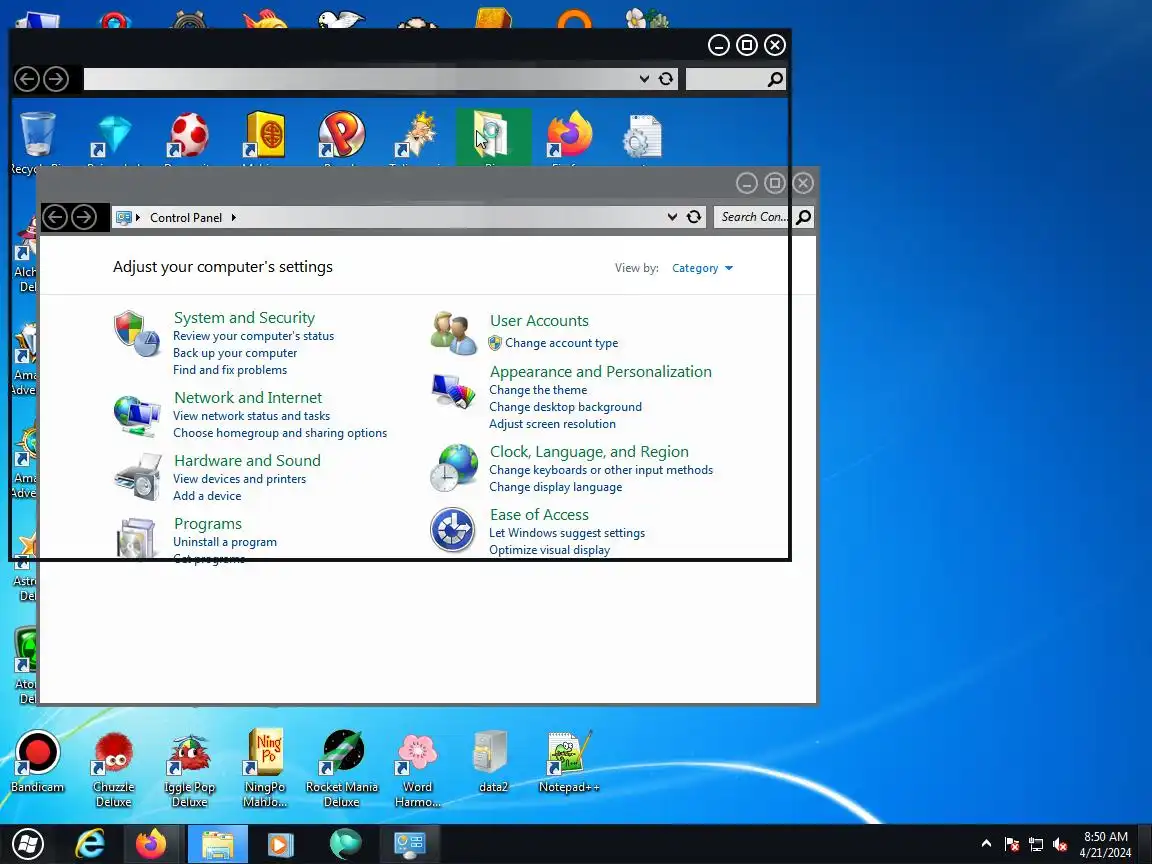Click Choose homegroup and sharing options
Image resolution: width=1152 pixels, height=864 pixels.
(280, 433)
